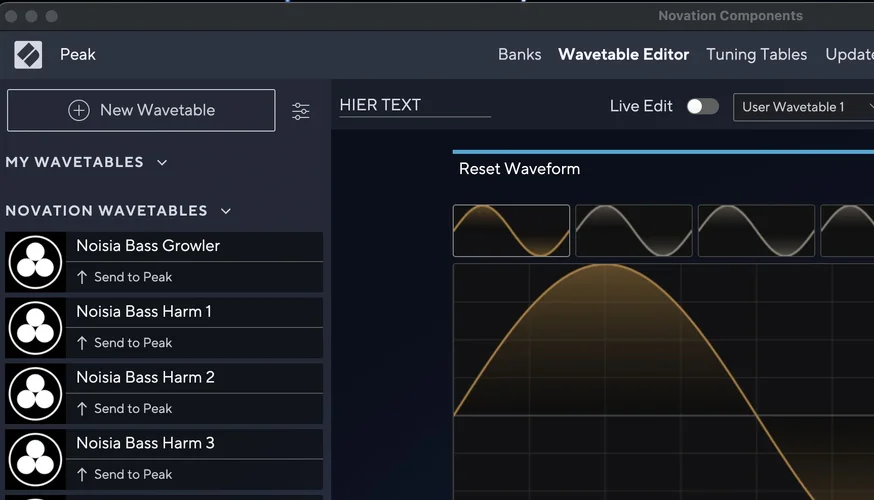874x500 pixels.
Task: Click the upload arrow under Noisia Bass Harm 2
Action: pos(82,409)
